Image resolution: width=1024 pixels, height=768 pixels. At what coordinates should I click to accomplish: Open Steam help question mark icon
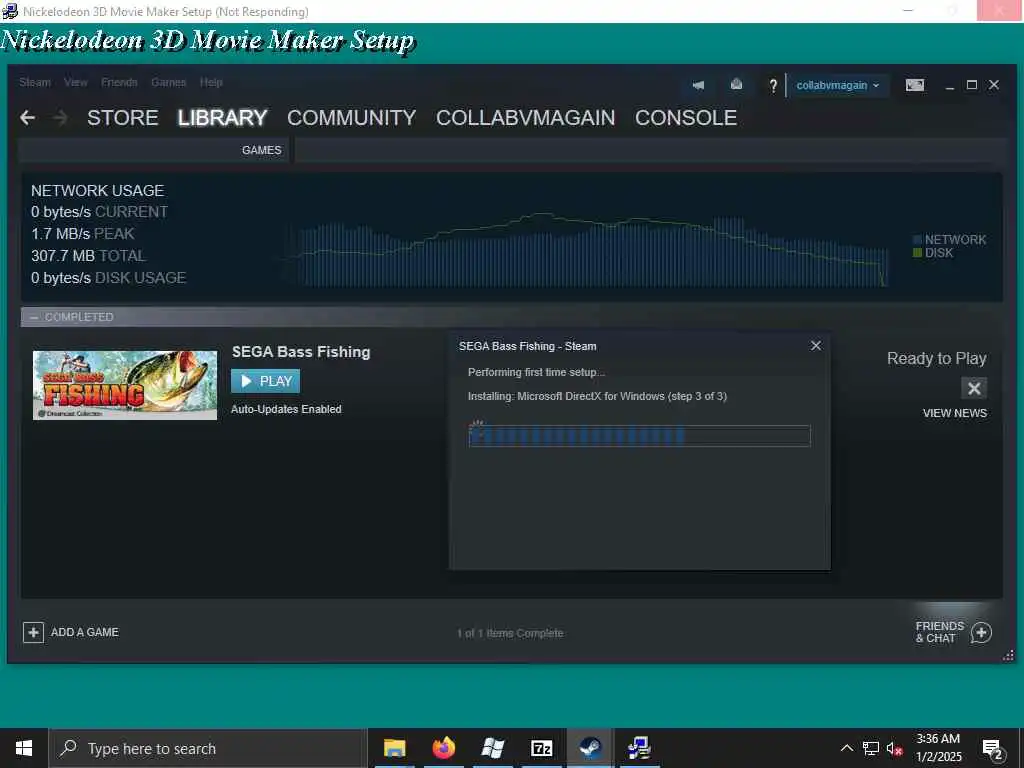773,85
